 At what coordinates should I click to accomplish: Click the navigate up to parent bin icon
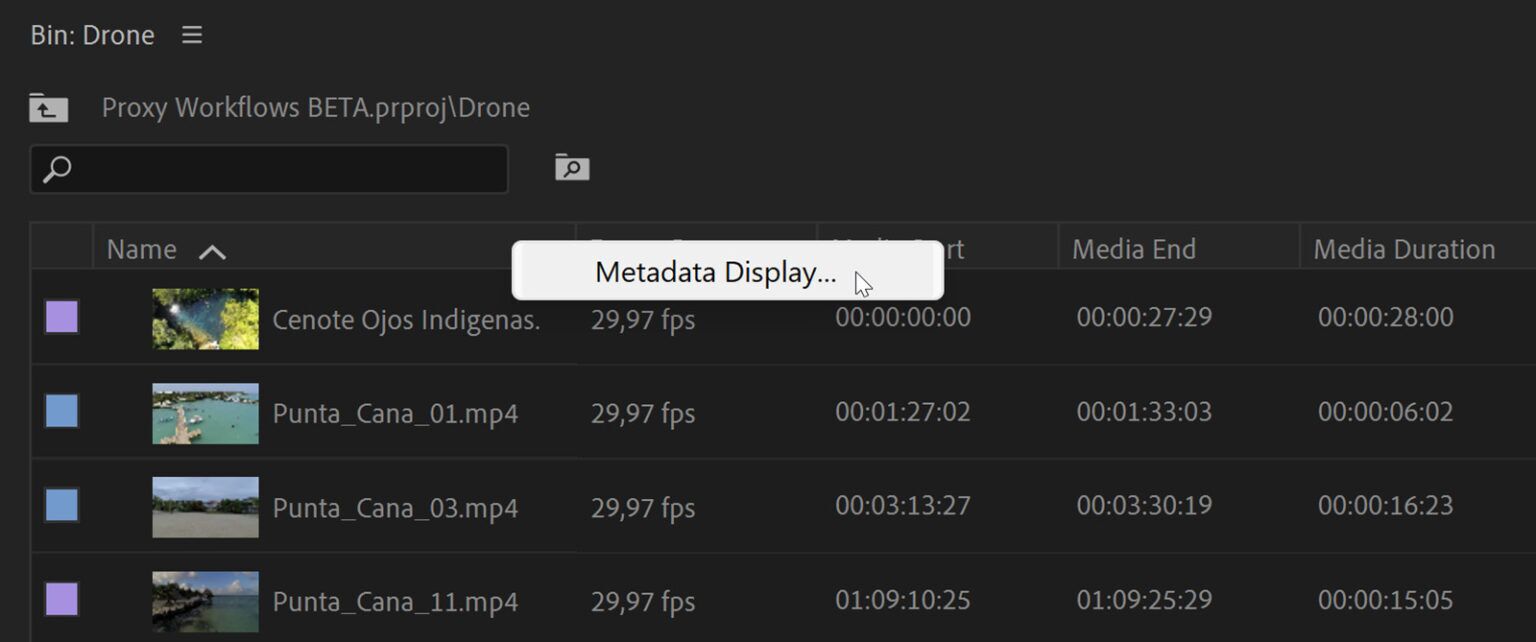[x=47, y=106]
